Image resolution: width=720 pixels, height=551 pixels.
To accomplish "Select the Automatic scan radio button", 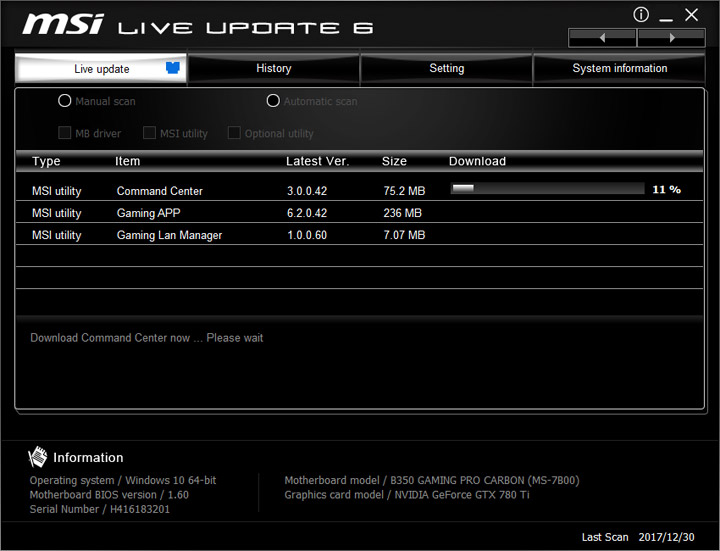I will coord(273,101).
